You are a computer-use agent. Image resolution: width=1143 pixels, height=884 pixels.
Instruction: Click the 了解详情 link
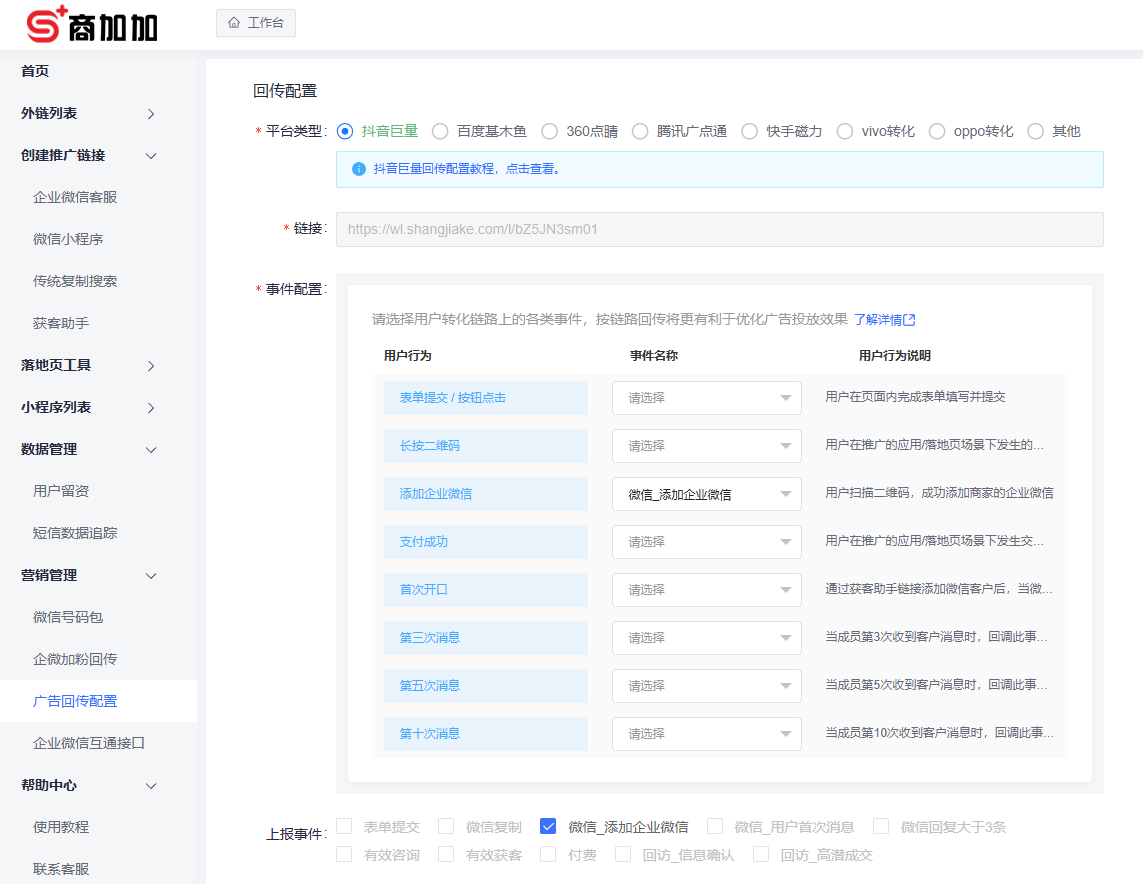tap(879, 318)
